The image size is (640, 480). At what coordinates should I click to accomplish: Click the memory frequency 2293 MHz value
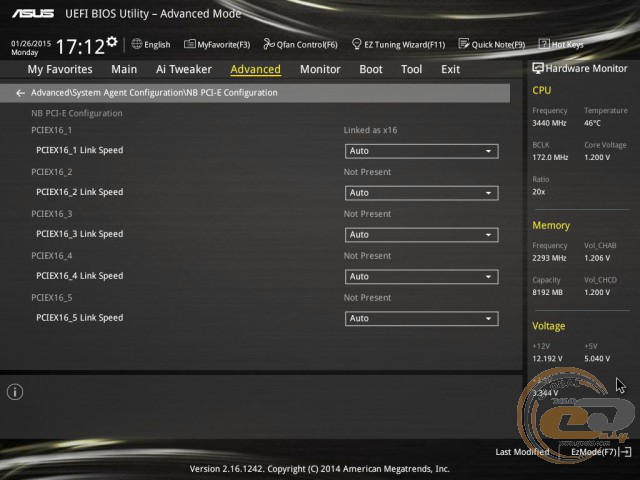549,258
